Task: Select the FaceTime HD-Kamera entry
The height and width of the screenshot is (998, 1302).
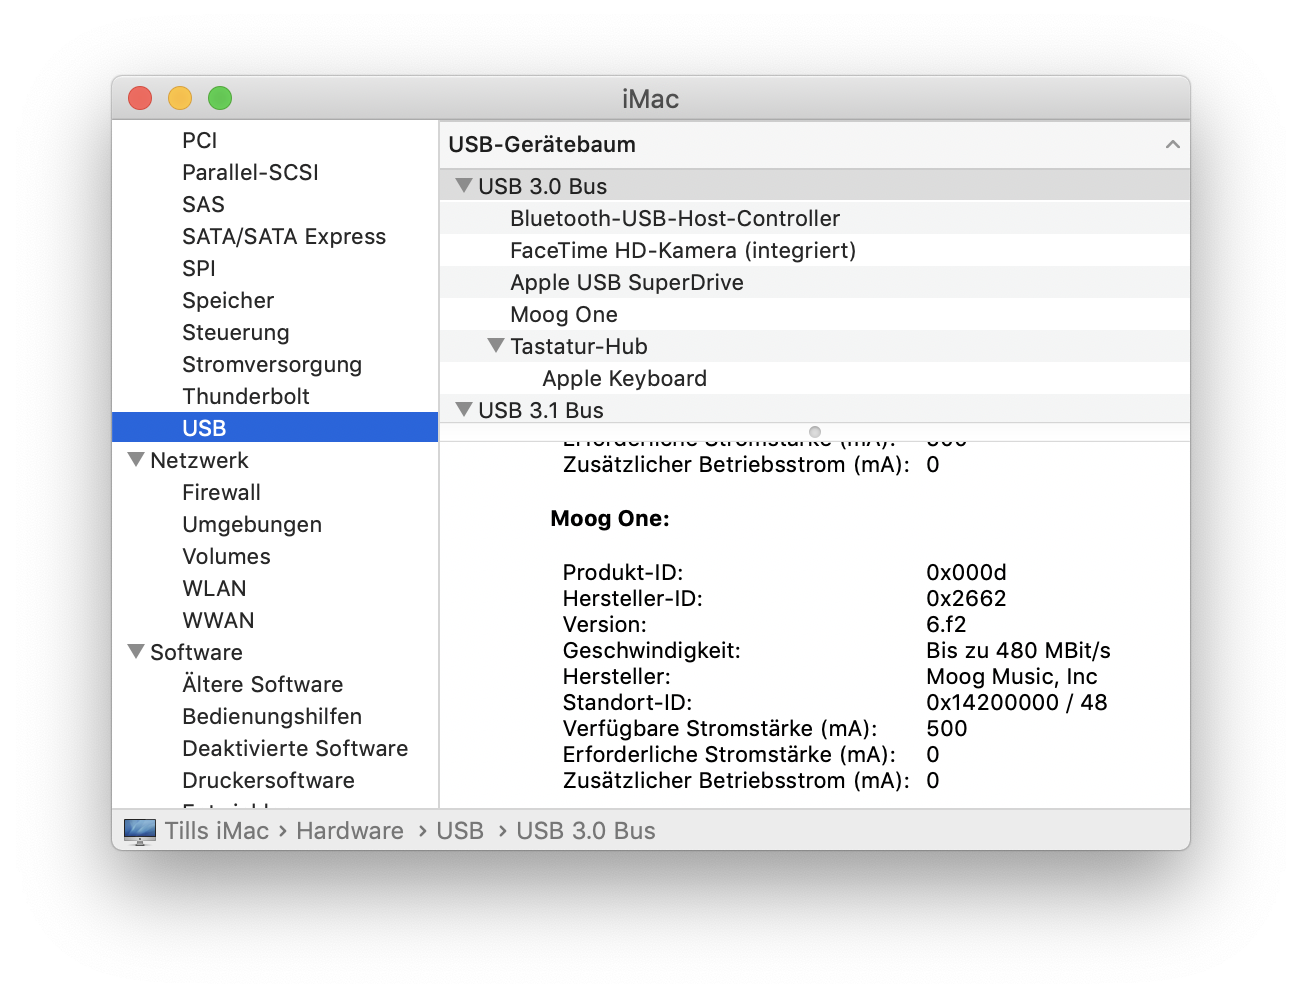Action: click(x=682, y=250)
